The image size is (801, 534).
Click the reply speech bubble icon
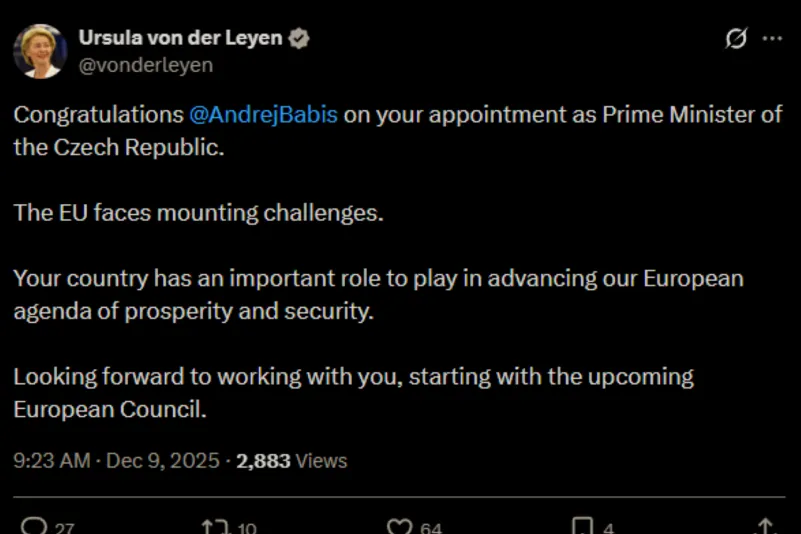click(x=32, y=526)
